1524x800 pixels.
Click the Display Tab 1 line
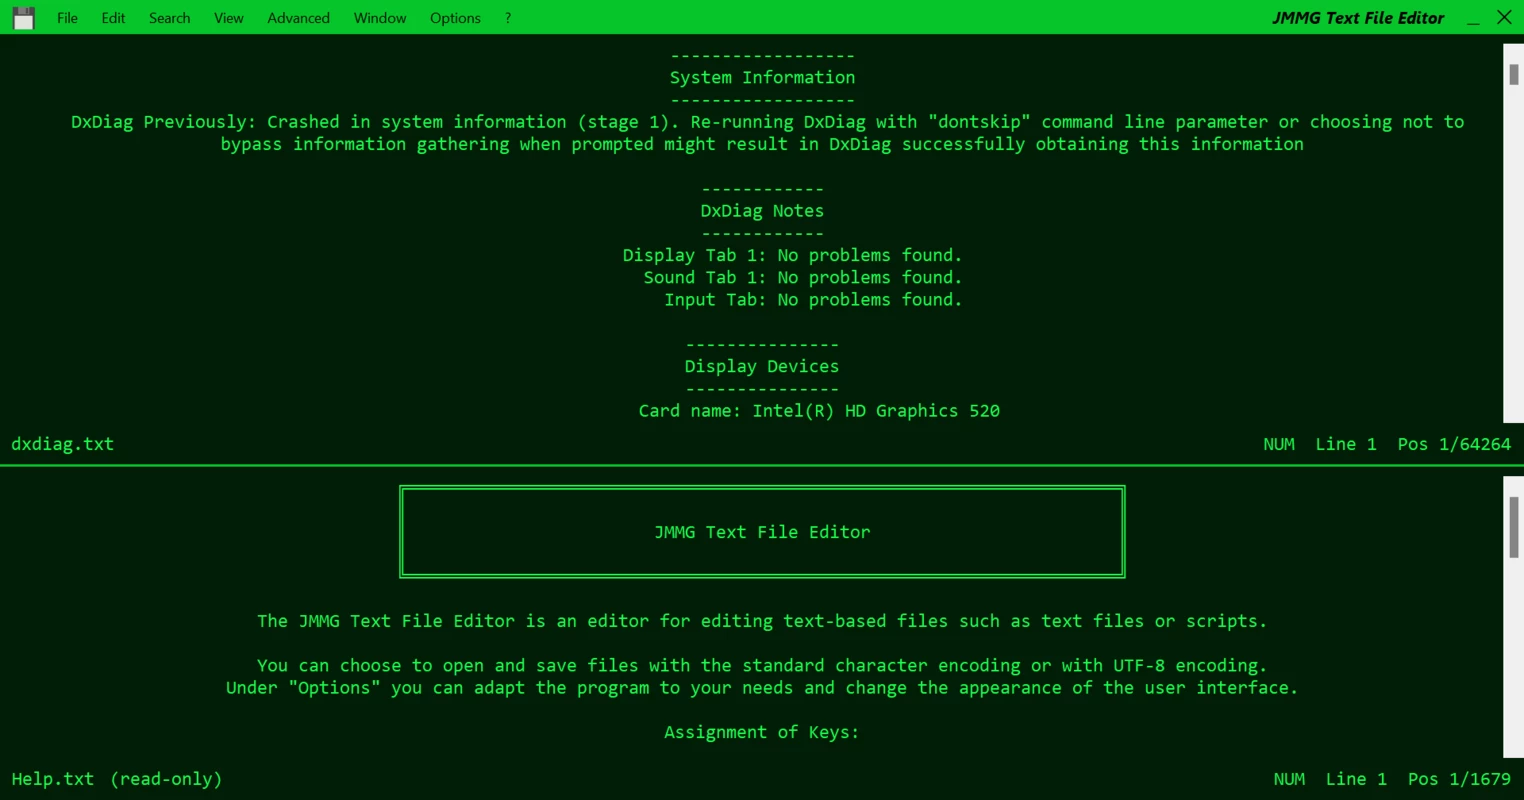[x=792, y=255]
